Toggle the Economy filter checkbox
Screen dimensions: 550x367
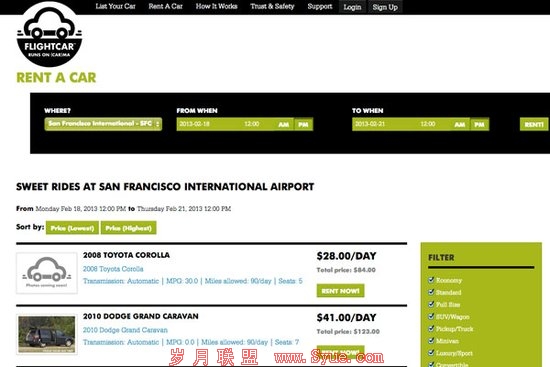pos(431,280)
